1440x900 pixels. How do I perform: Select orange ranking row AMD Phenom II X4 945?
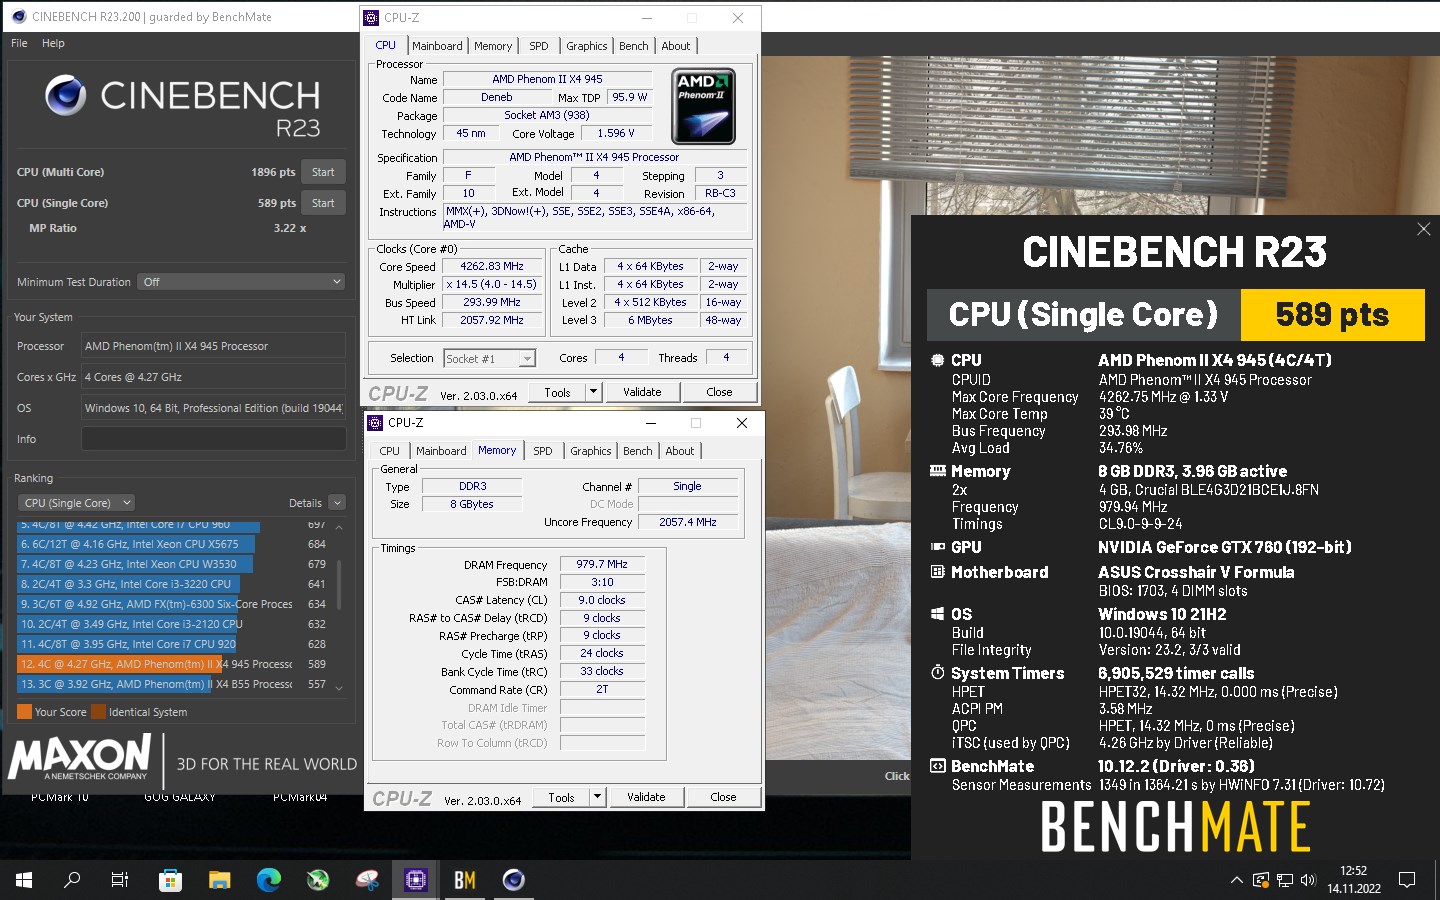pos(172,664)
